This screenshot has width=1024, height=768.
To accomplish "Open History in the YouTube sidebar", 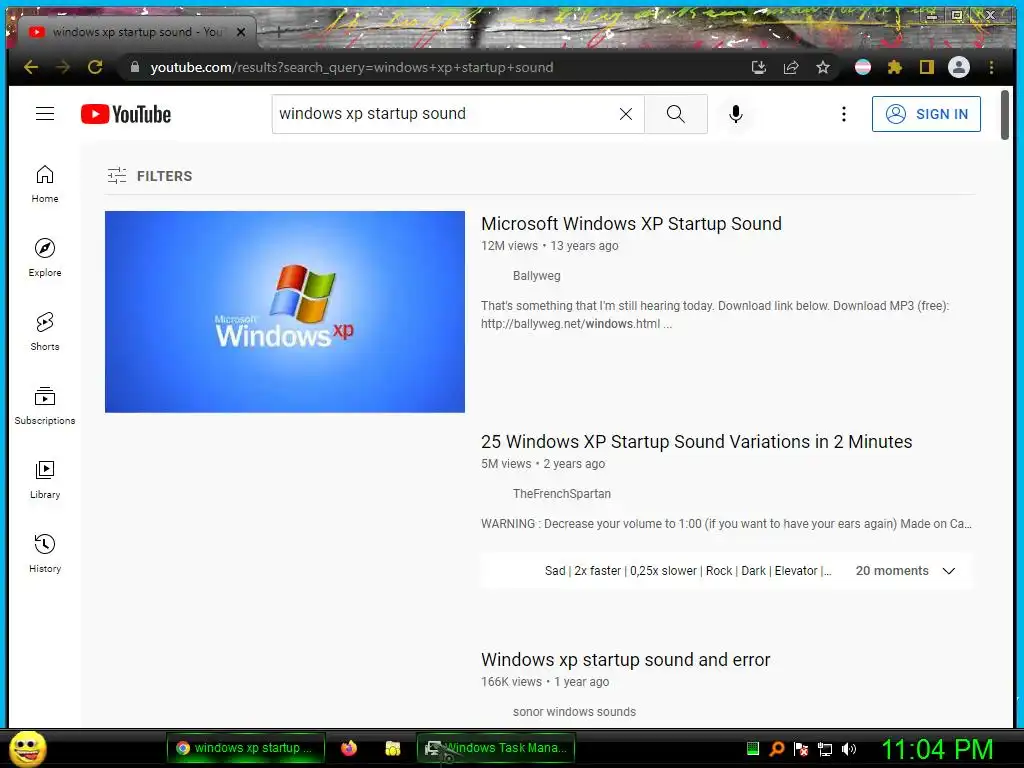I will 45,554.
